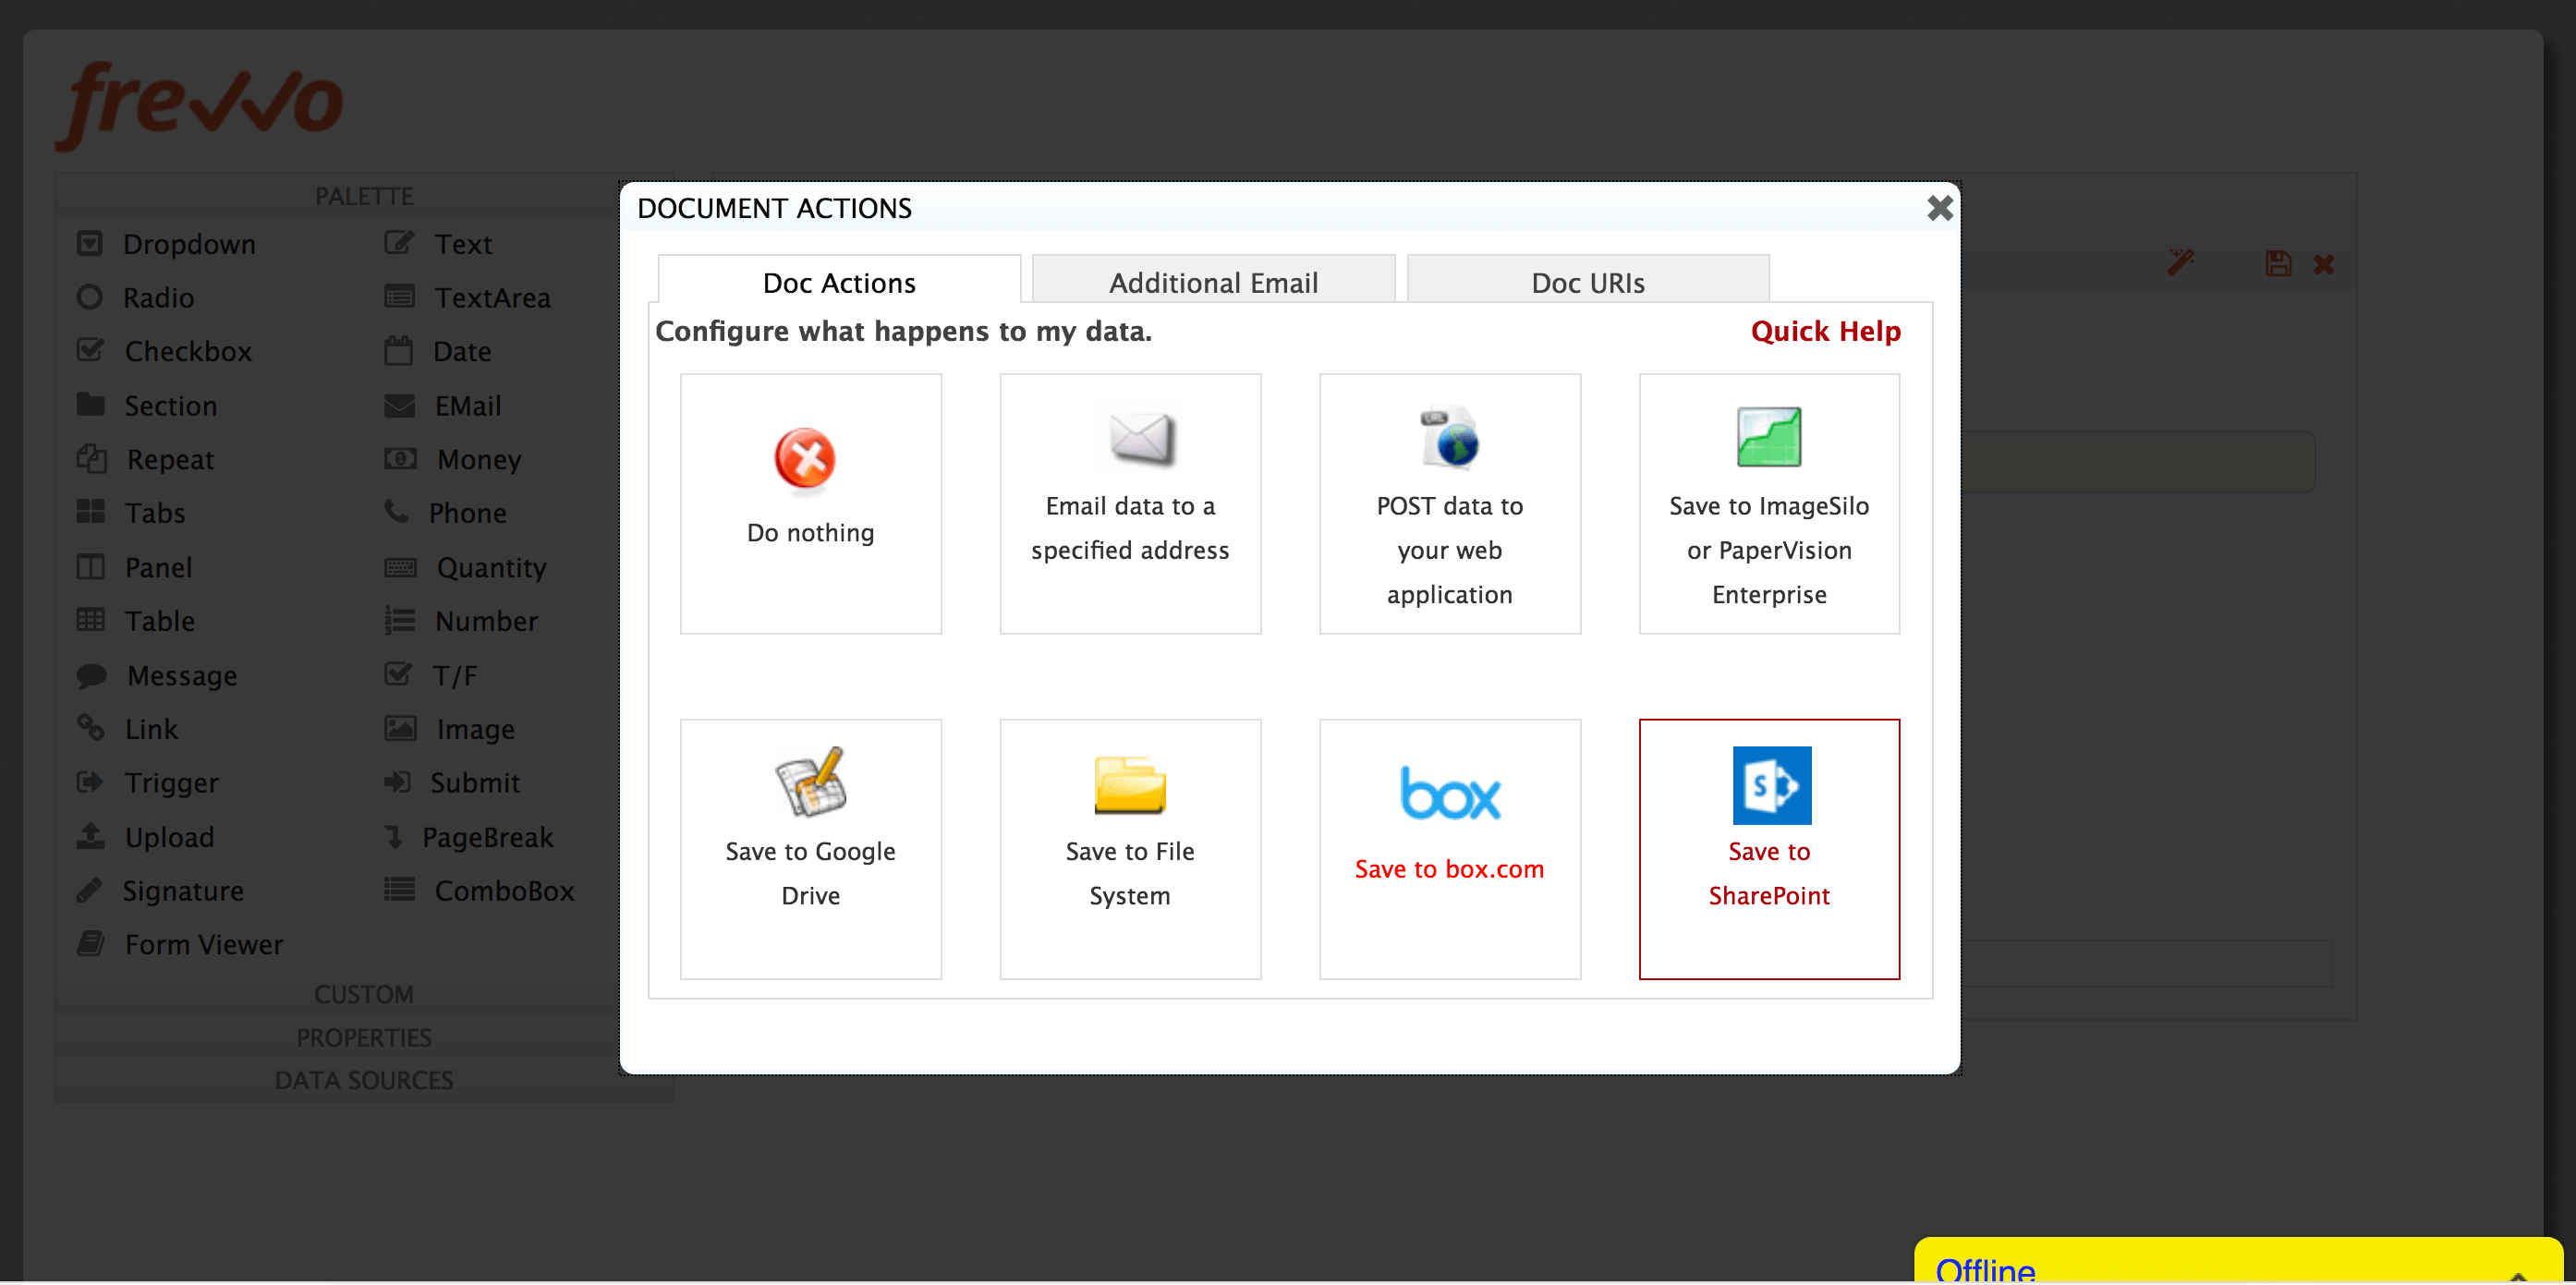
Task: Select the Doc Actions tab
Action: (839, 283)
